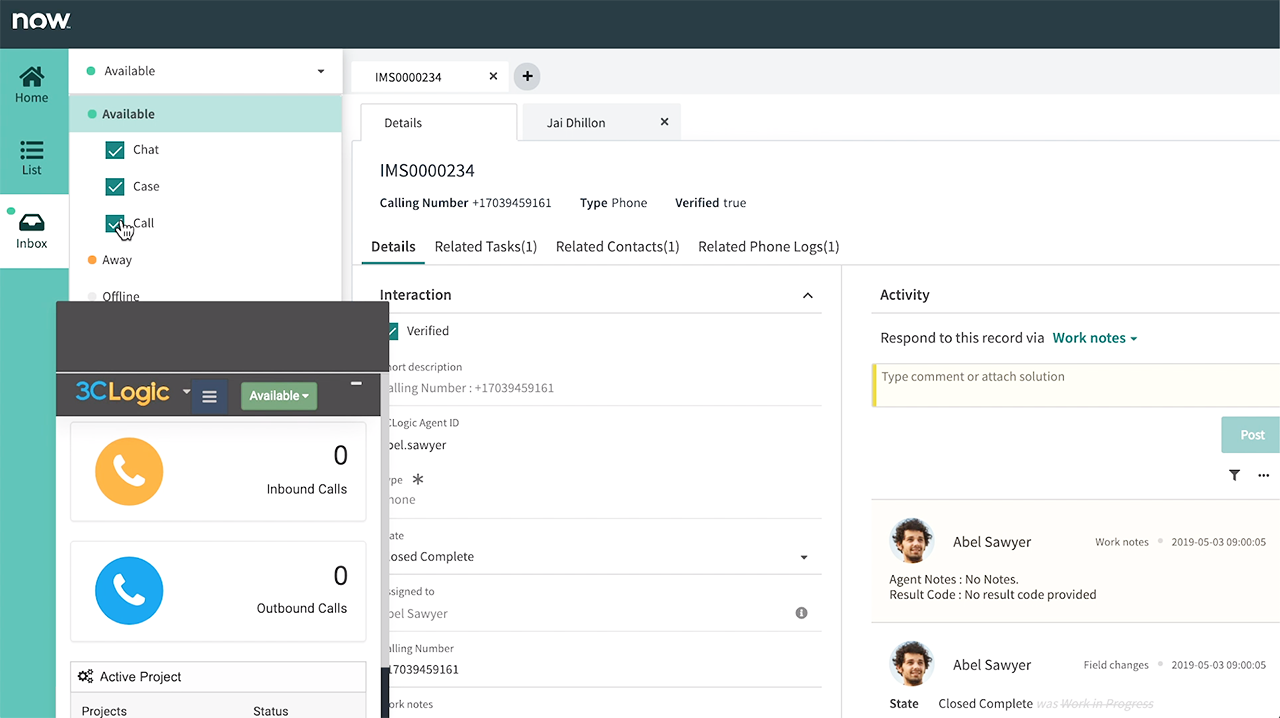Click the blue Outbound Calls phone icon
The width and height of the screenshot is (1280, 718).
(128, 591)
